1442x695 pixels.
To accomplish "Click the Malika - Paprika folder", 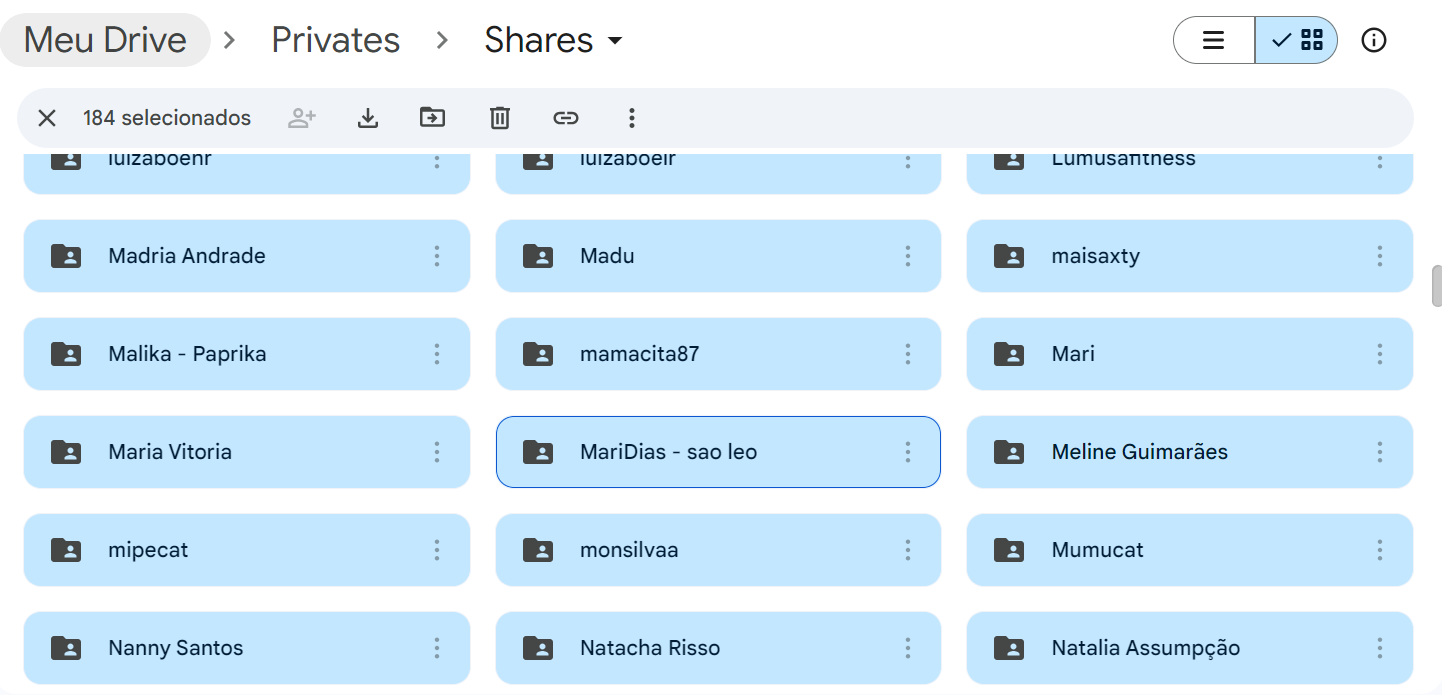I will (x=187, y=354).
